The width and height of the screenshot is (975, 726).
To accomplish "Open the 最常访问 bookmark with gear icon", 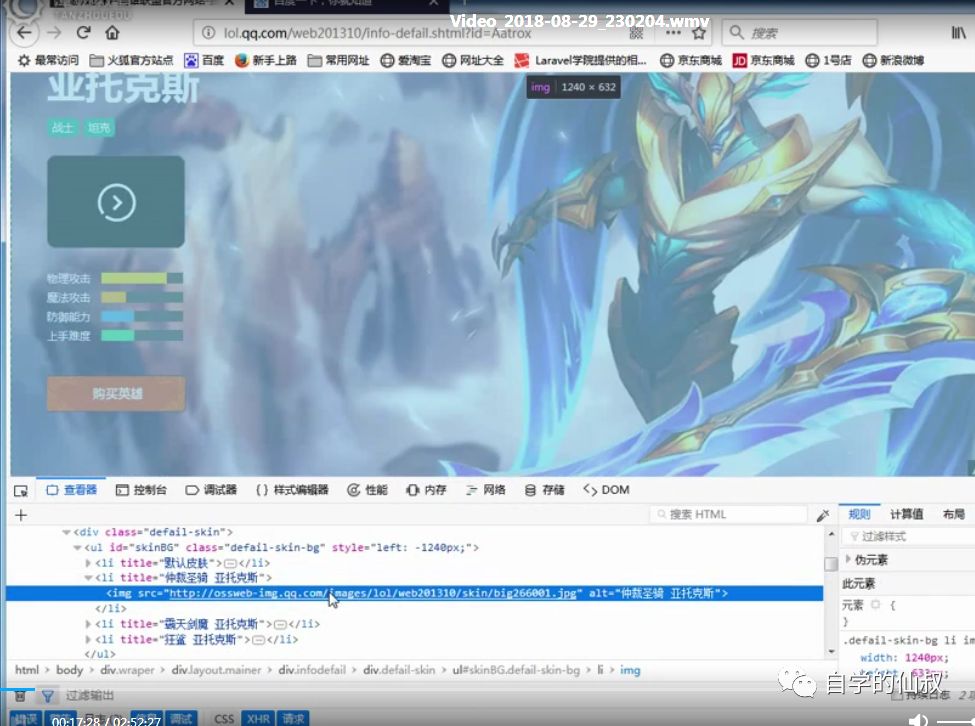I will pyautogui.click(x=48, y=60).
